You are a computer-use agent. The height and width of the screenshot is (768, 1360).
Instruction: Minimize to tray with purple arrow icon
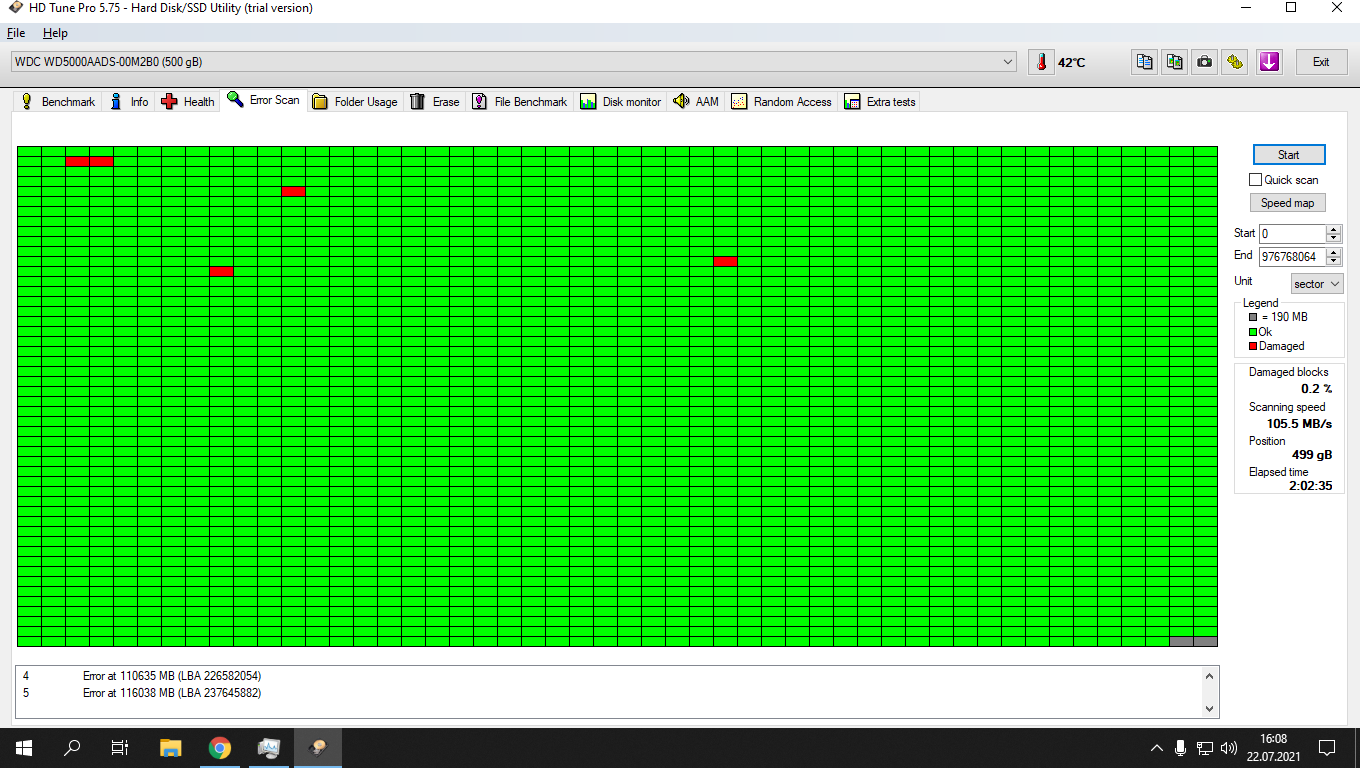click(x=1269, y=62)
